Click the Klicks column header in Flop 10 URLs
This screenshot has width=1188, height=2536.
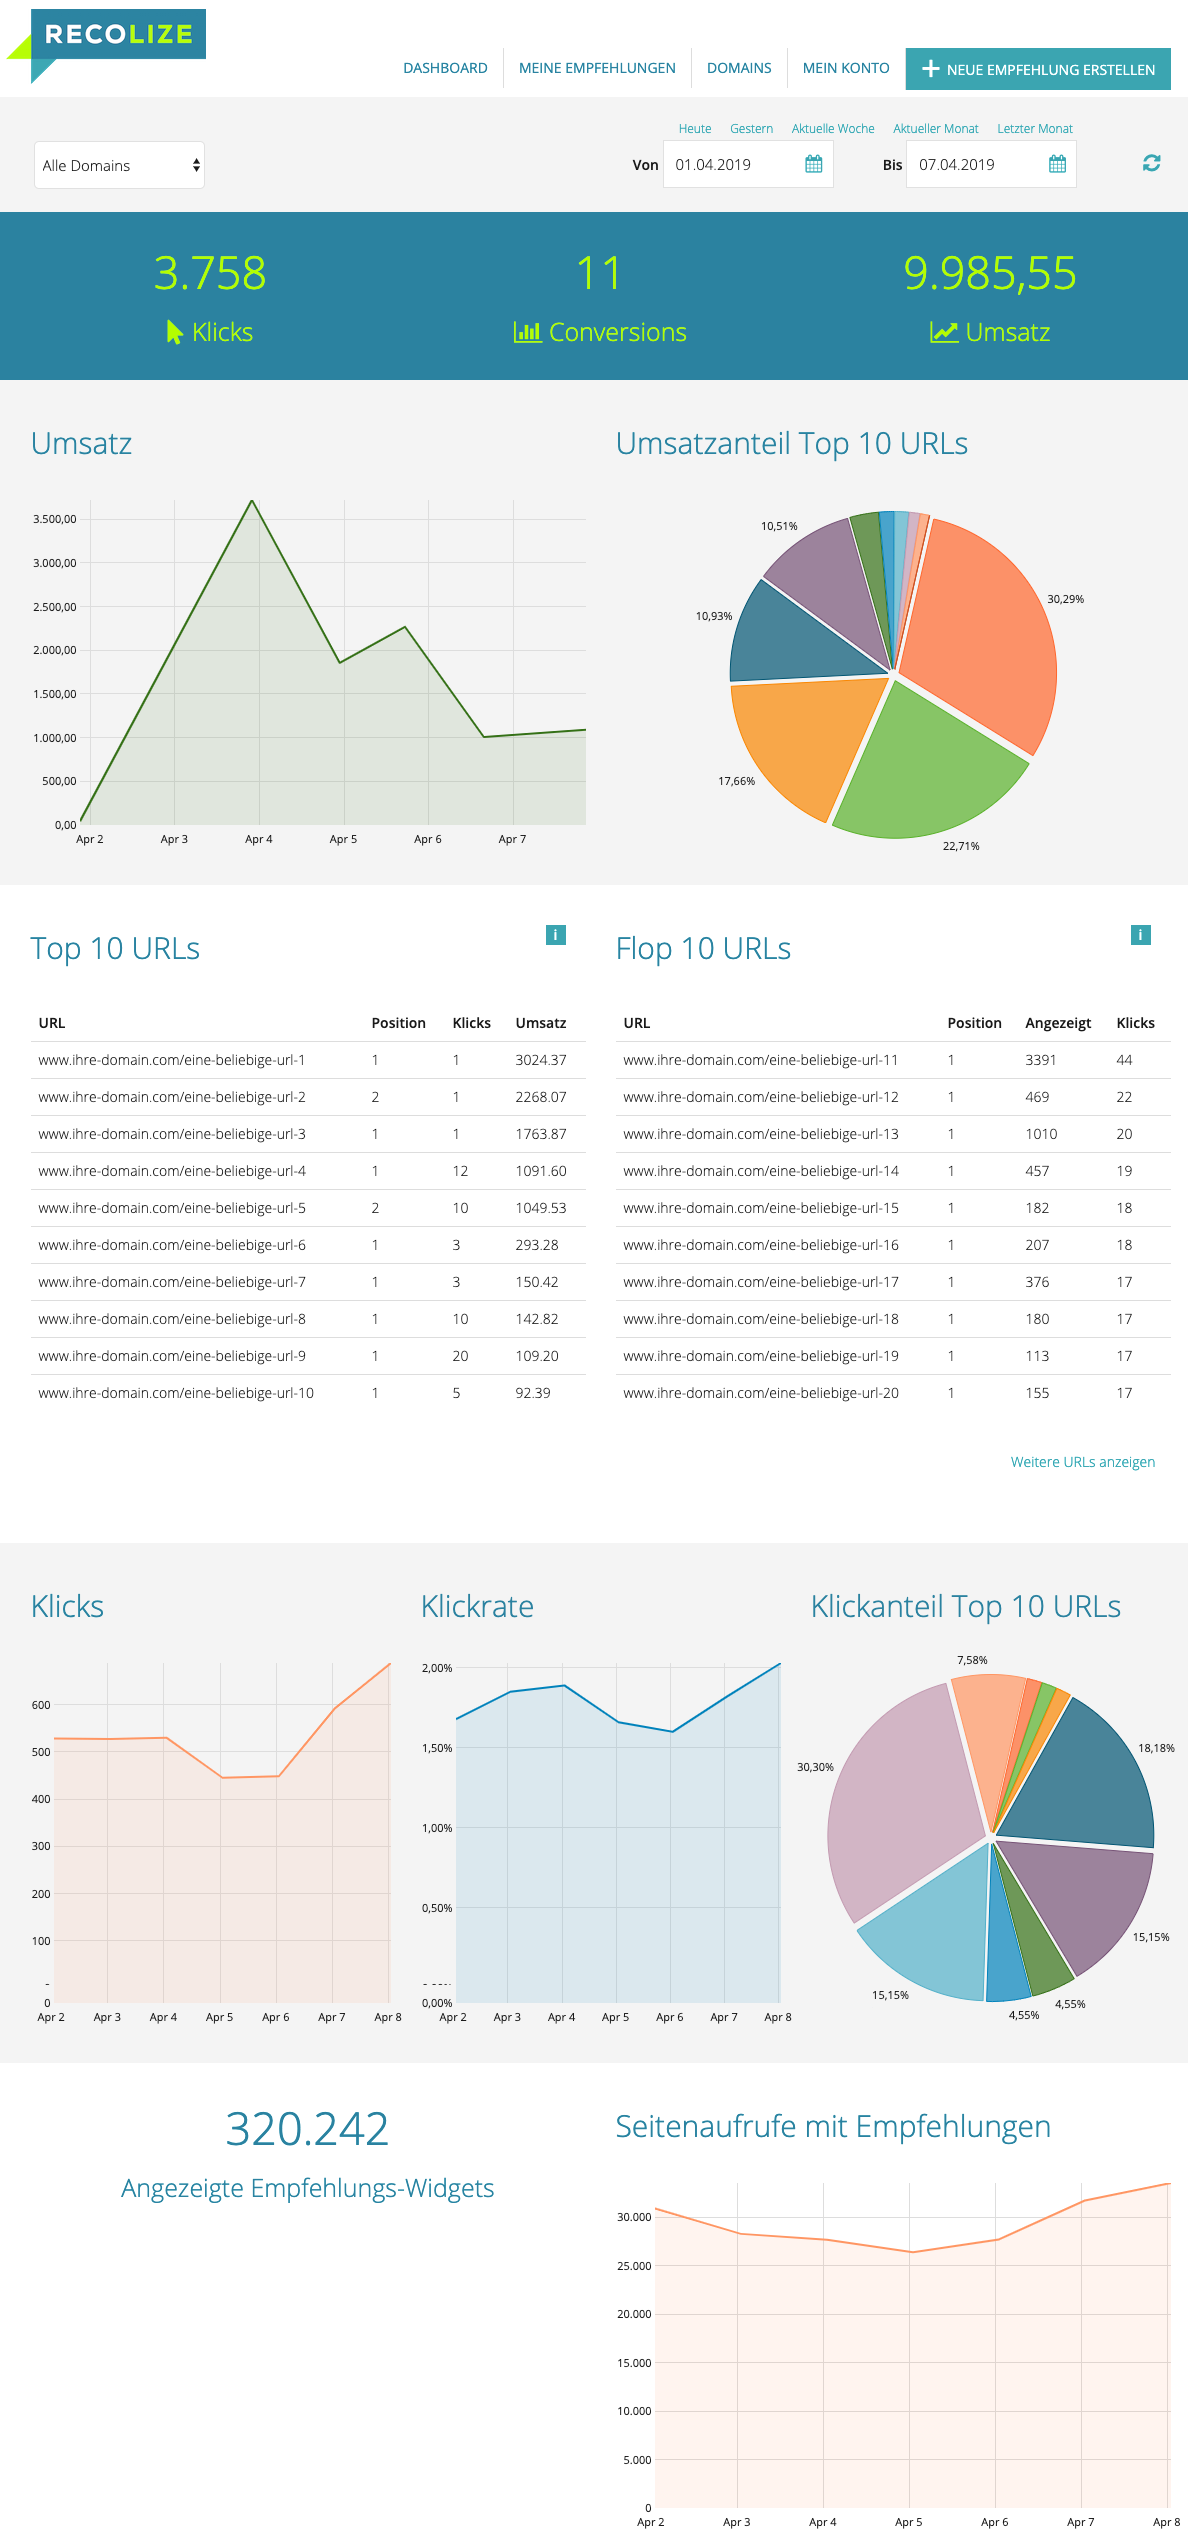click(x=1136, y=1023)
